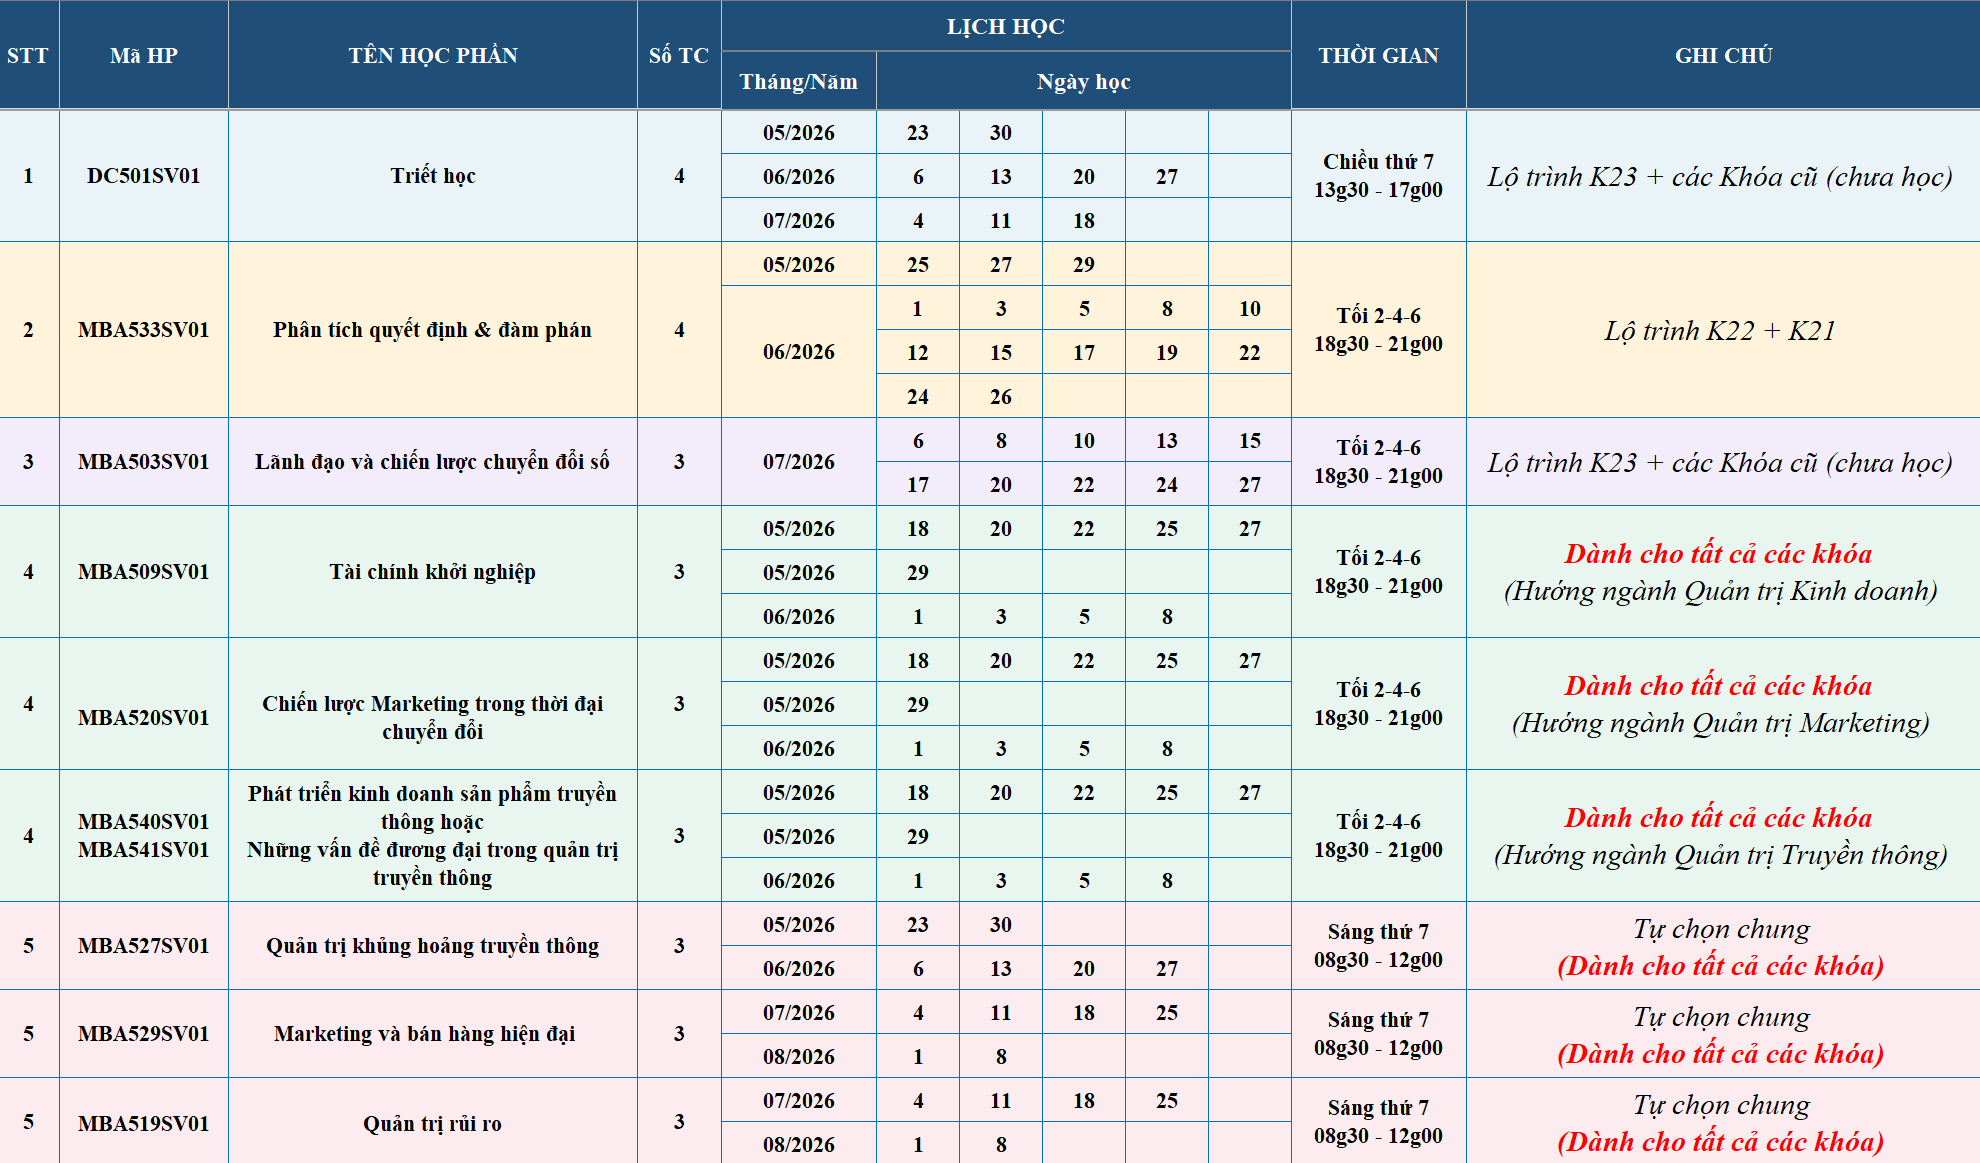Click course code MBA533SV01
This screenshot has width=1980, height=1163.
tap(143, 330)
